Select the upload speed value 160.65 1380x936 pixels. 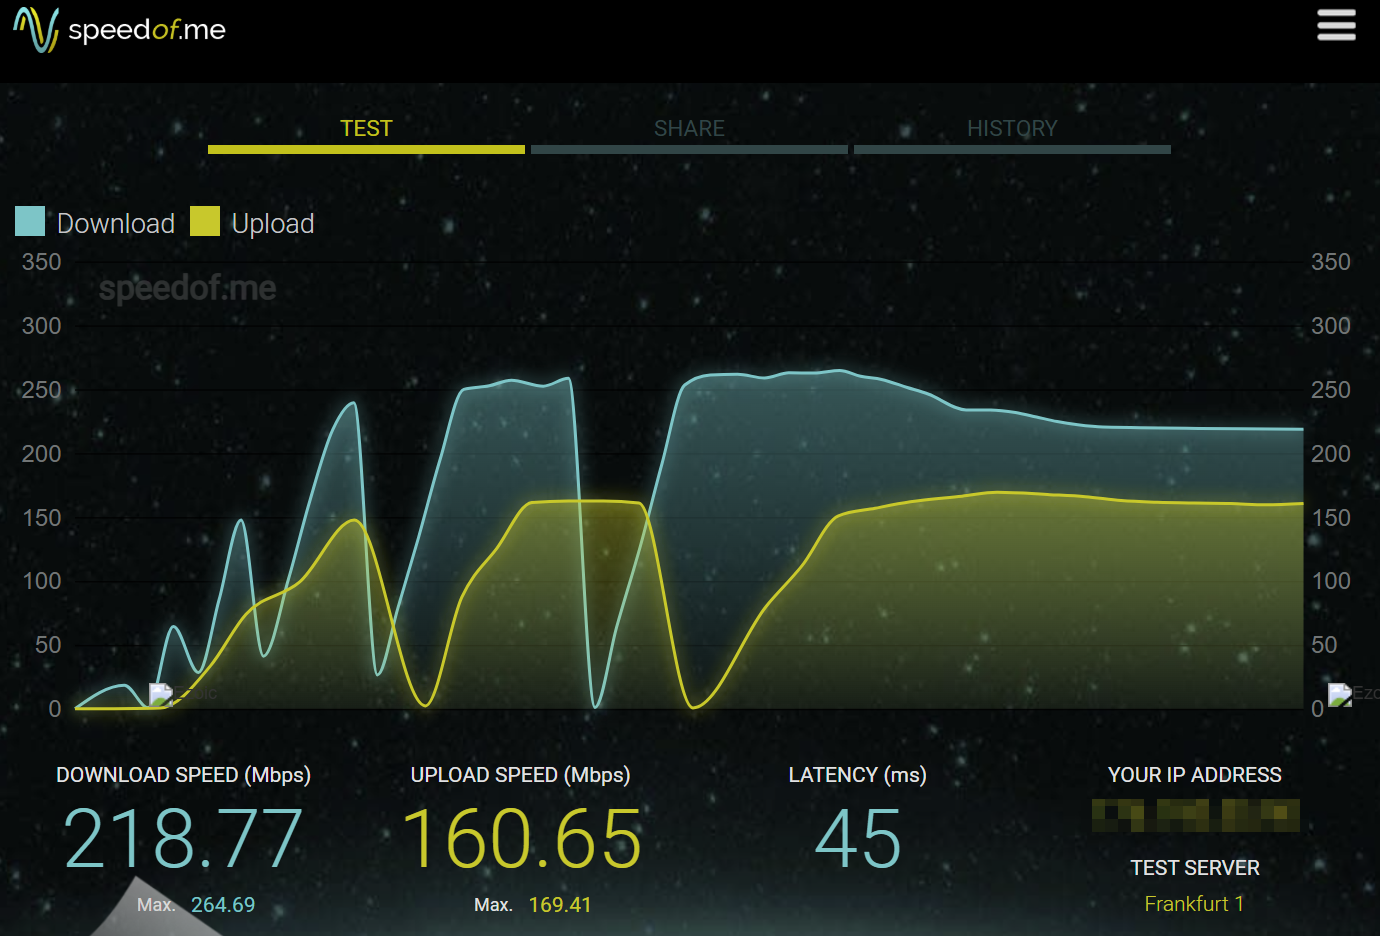pos(521,839)
